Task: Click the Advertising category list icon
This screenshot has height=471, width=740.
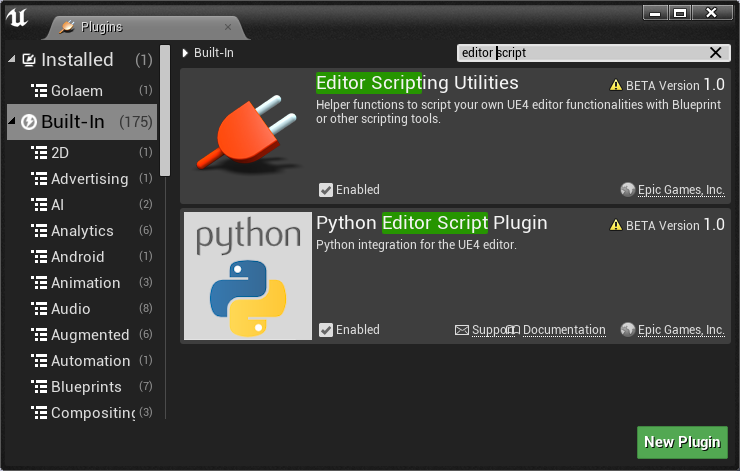Action: click(x=39, y=178)
